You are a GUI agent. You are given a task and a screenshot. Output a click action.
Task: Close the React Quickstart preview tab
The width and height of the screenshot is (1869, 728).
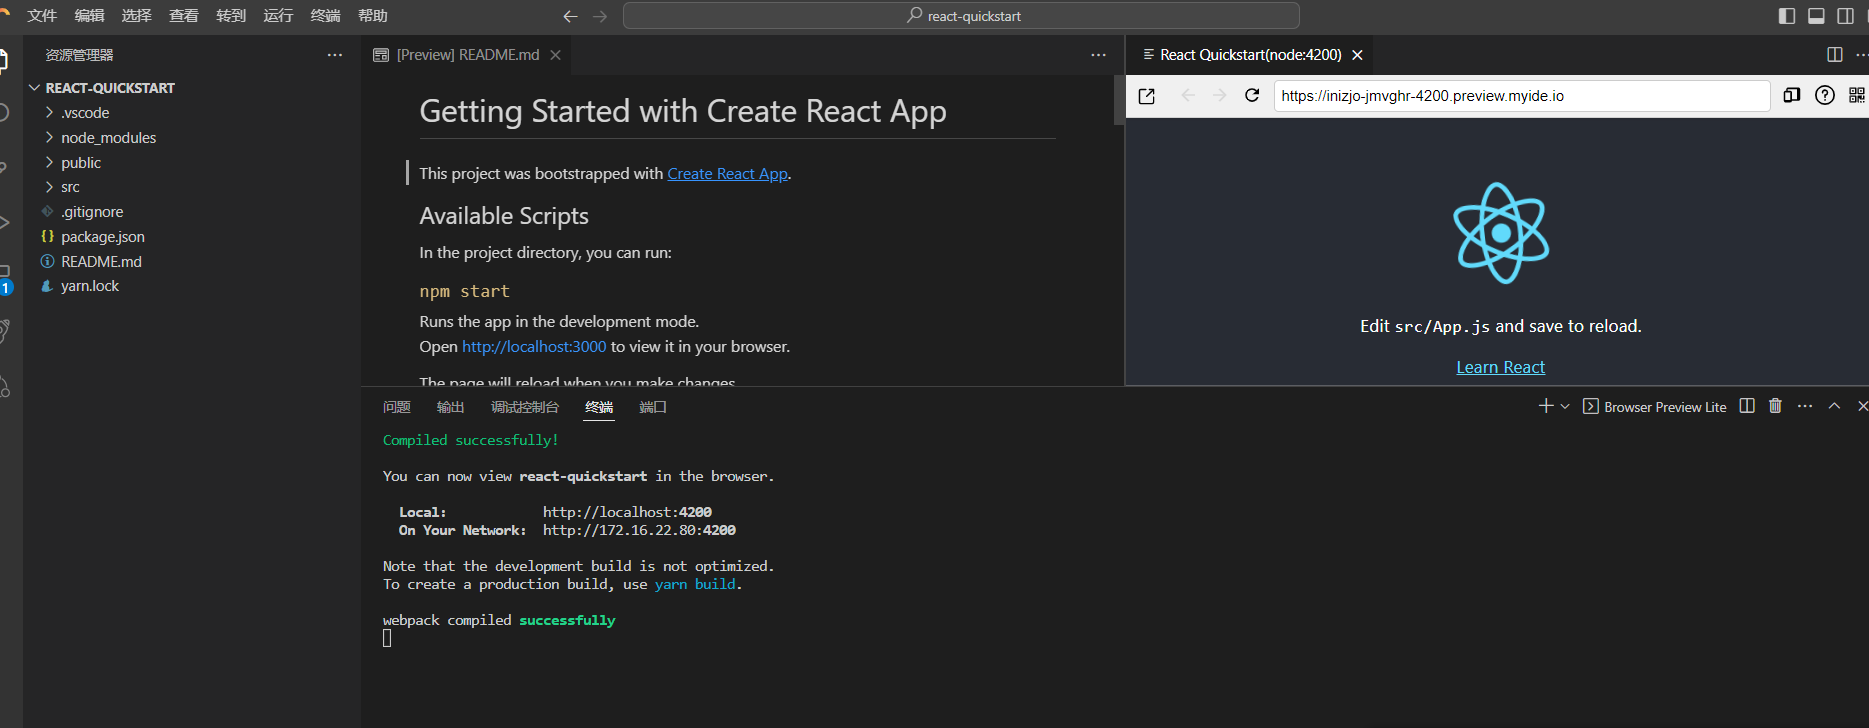click(1357, 55)
